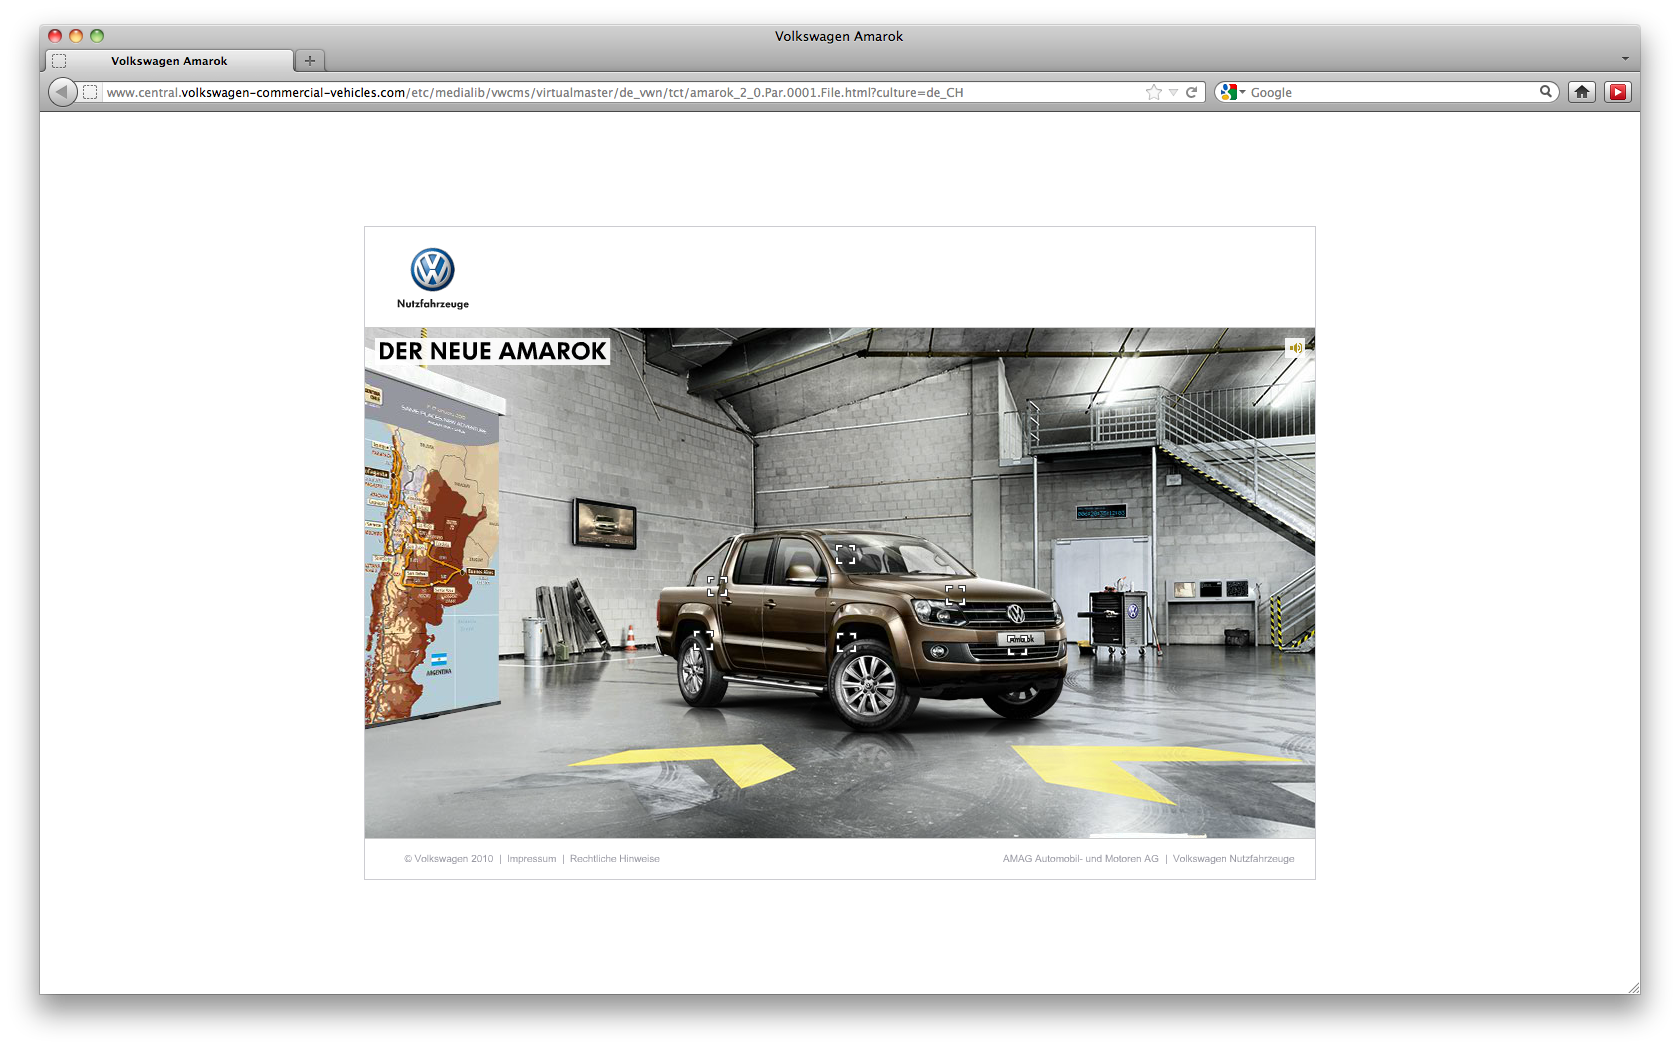Viewport: 1680px width, 1049px height.
Task: Click the © Volkswagen 2010 footer text
Action: pyautogui.click(x=449, y=859)
